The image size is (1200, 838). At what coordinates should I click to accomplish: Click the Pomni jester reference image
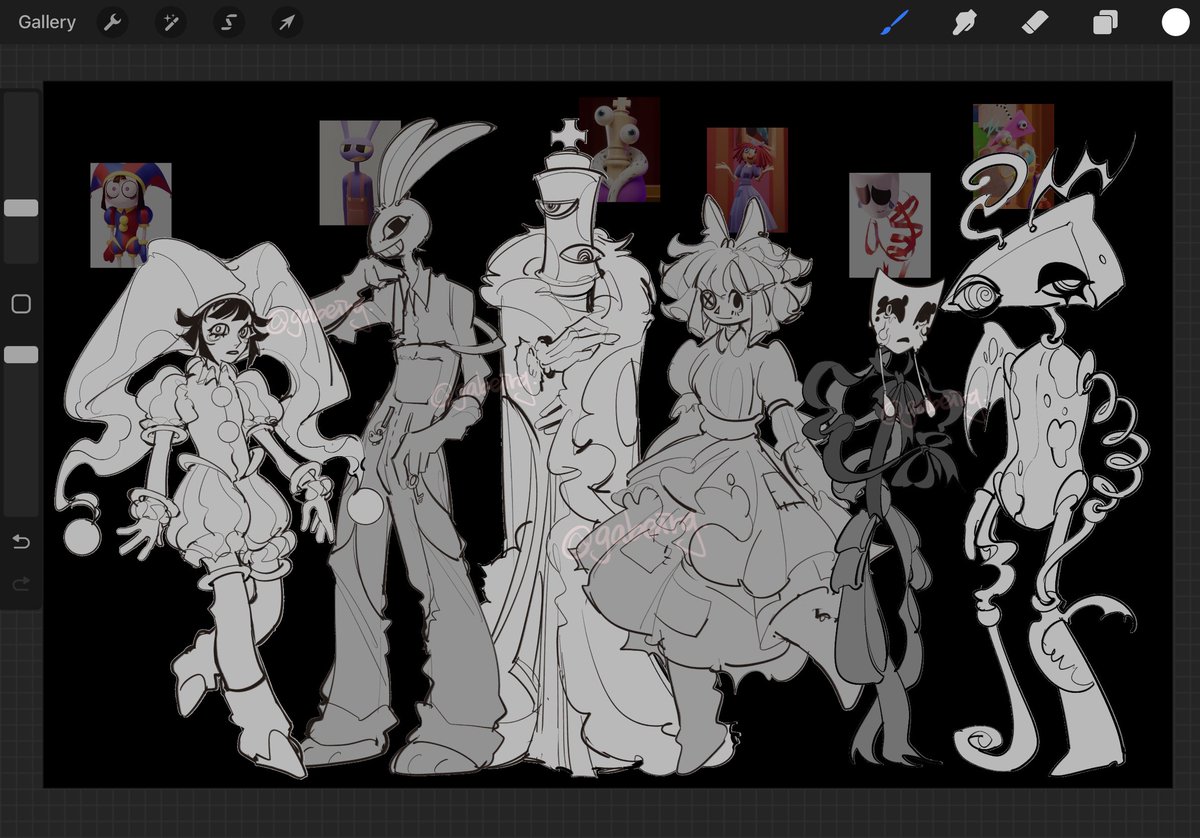pos(131,215)
